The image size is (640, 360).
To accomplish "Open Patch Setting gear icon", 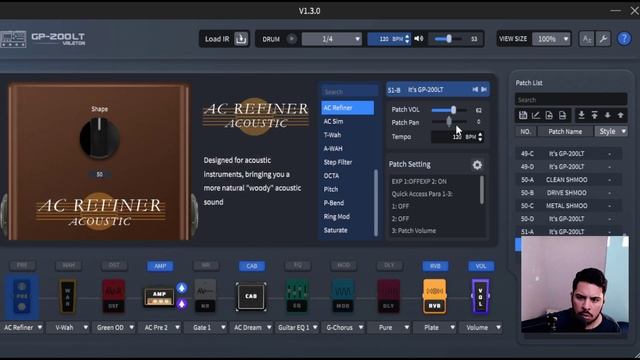I will (477, 164).
